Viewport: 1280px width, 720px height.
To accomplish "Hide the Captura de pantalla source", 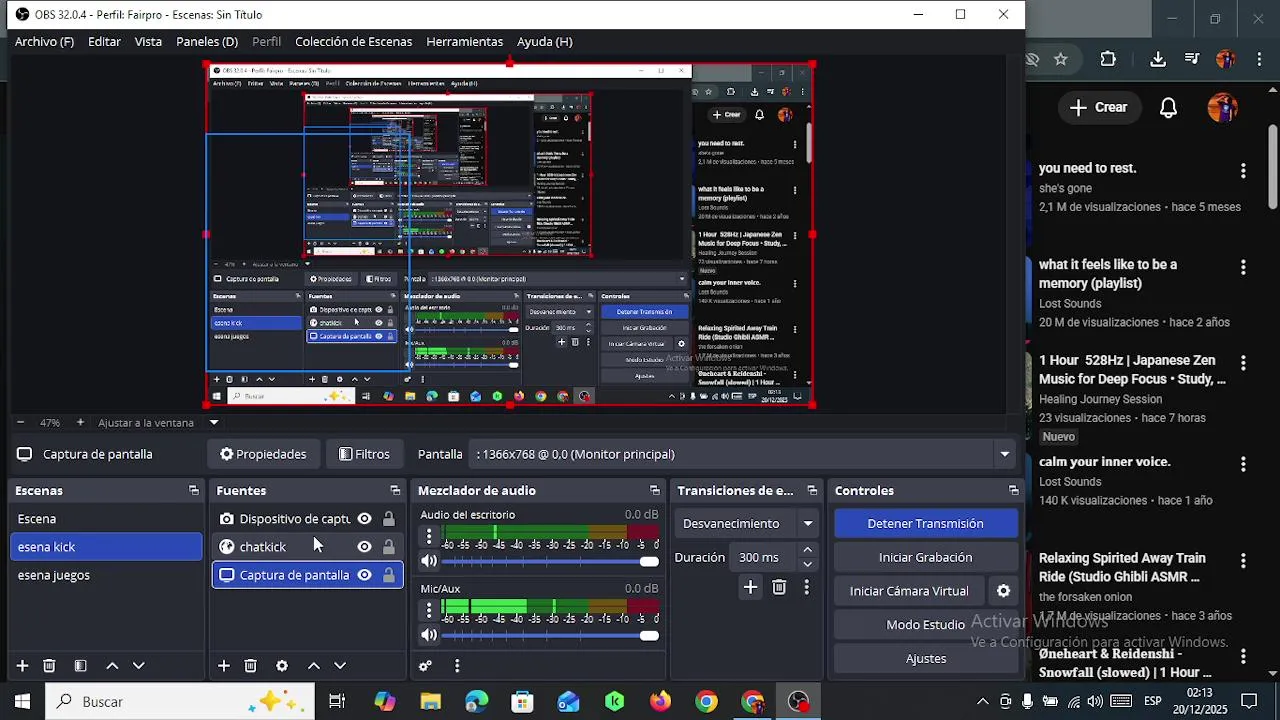I will 364,575.
